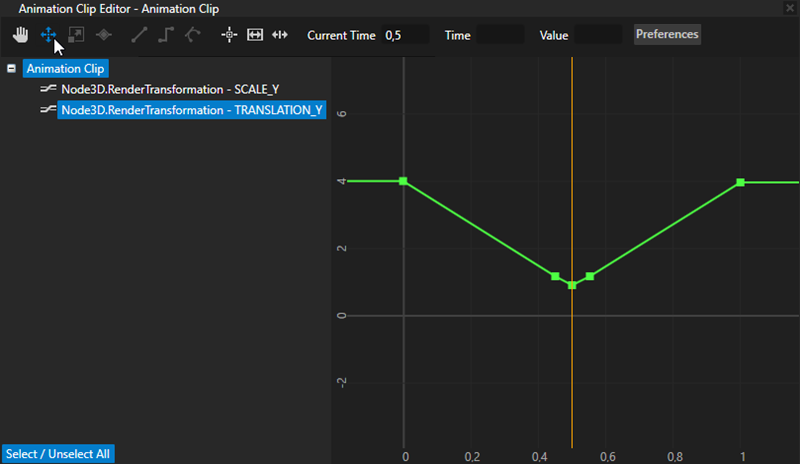Select the Pan hand tool
Image resolution: width=800 pixels, height=464 pixels.
pyautogui.click(x=21, y=35)
